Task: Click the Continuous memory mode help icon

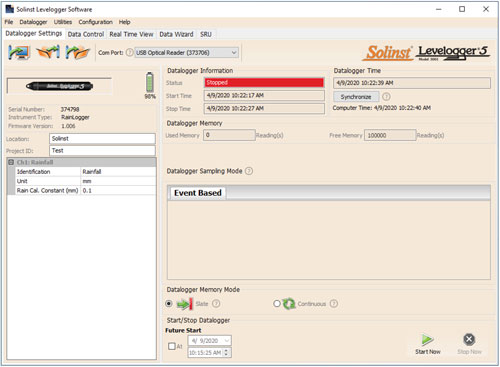Action: click(334, 304)
